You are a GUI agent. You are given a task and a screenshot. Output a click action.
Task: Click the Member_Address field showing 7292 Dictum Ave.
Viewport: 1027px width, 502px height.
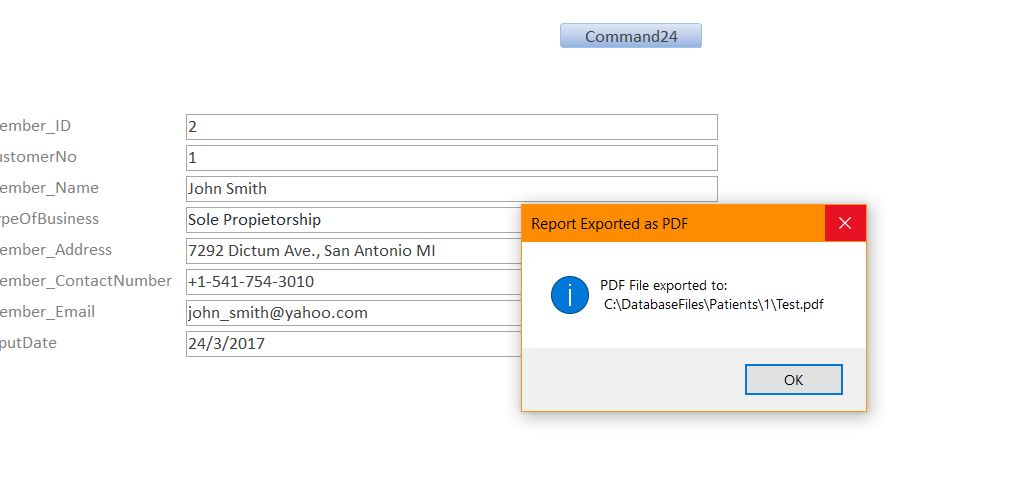352,251
